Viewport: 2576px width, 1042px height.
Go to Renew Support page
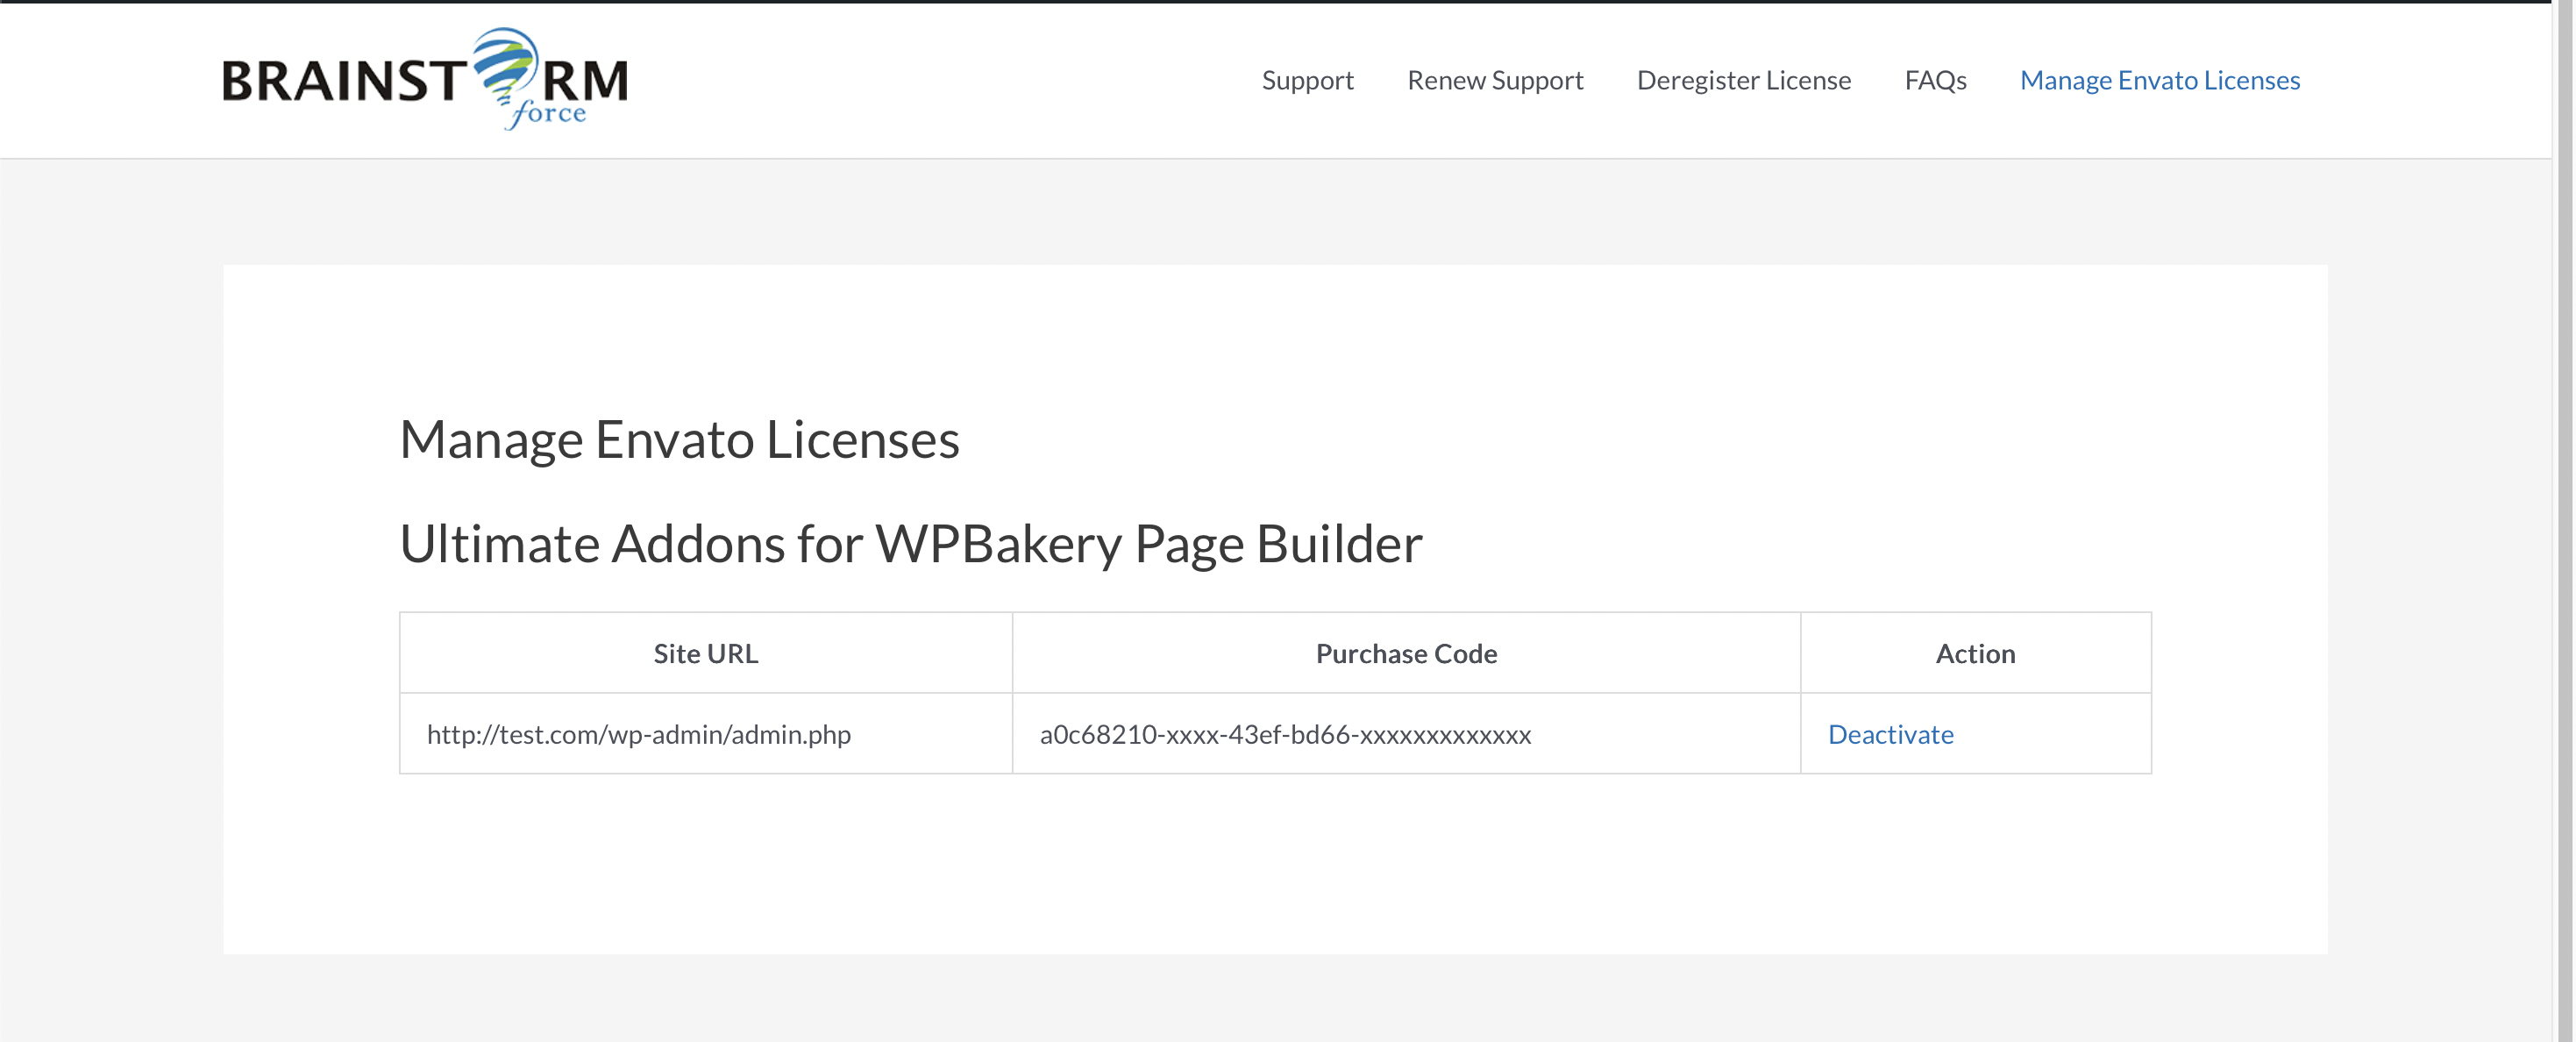1495,80
